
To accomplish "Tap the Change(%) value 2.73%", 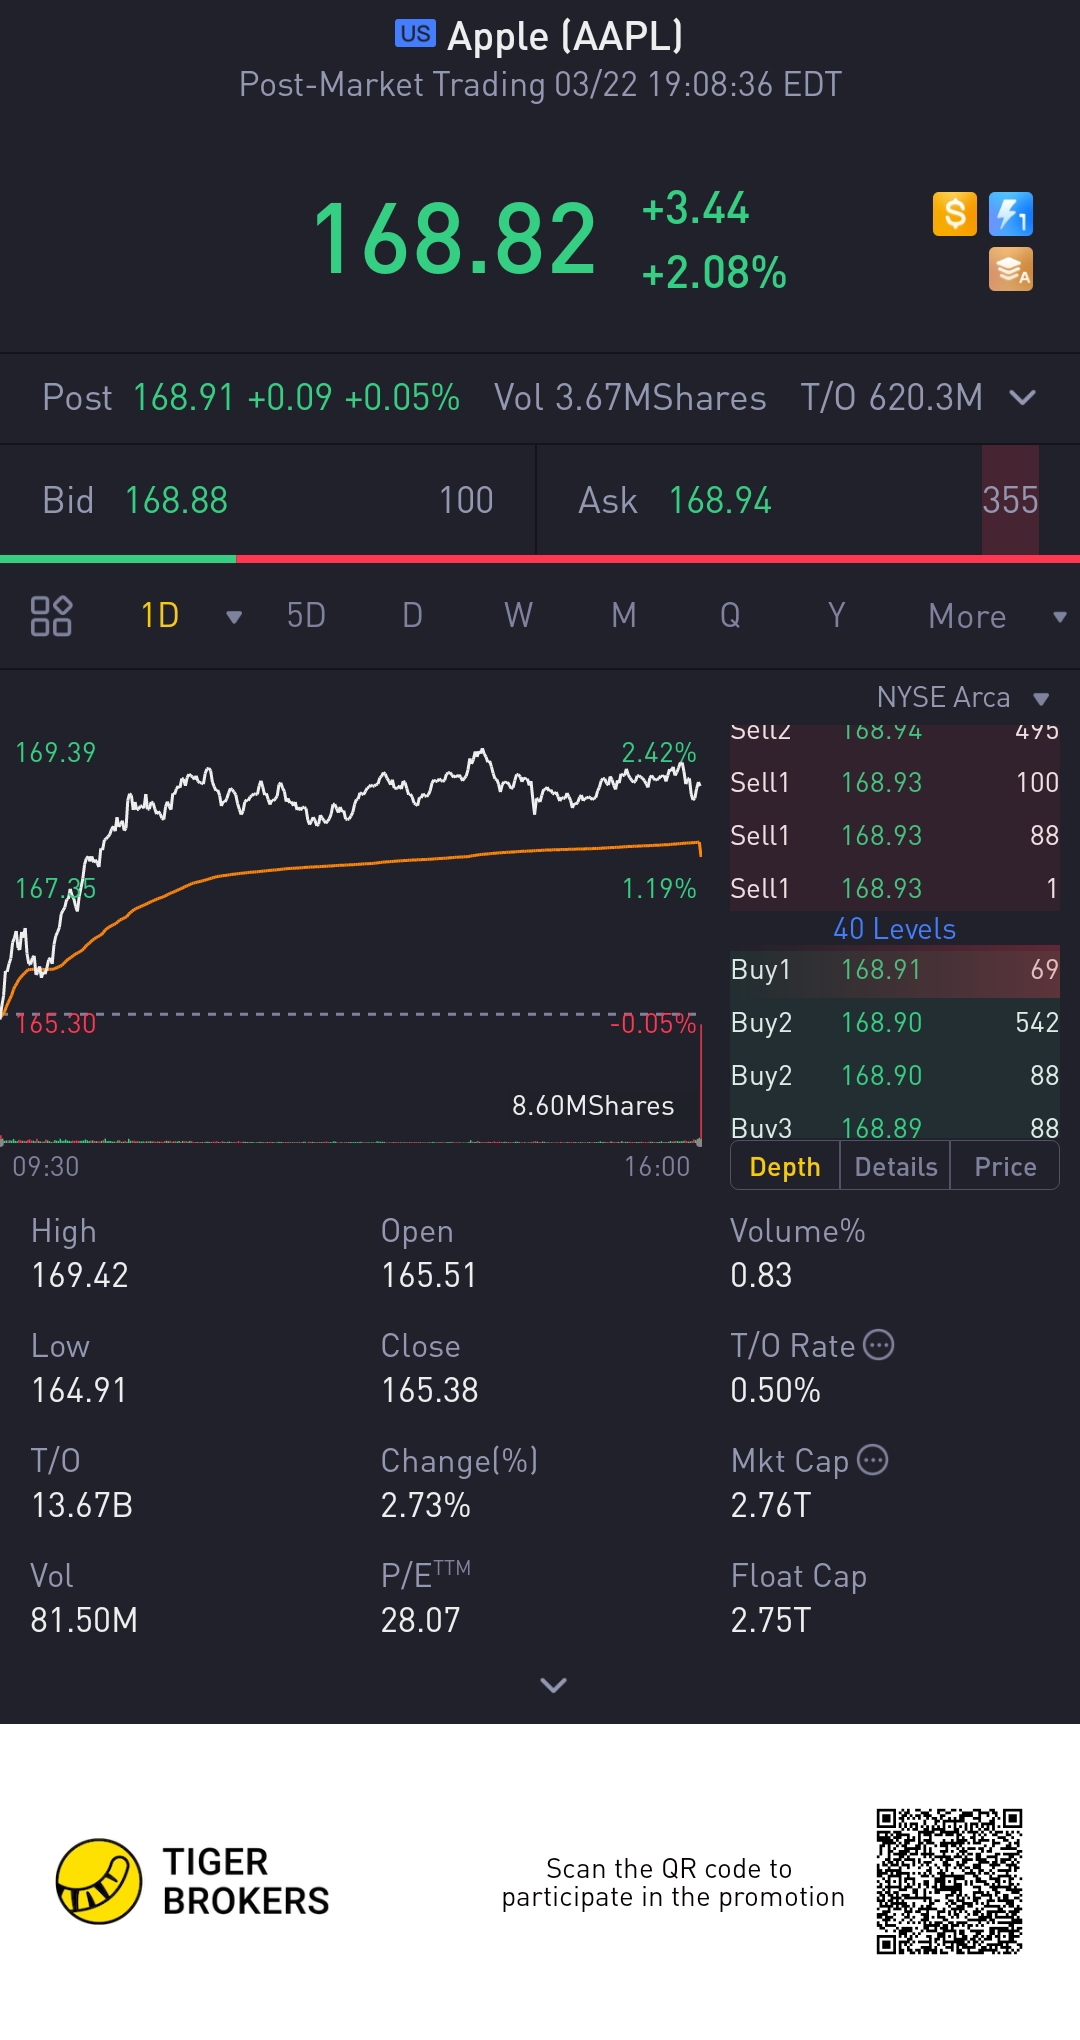I will tap(426, 1506).
